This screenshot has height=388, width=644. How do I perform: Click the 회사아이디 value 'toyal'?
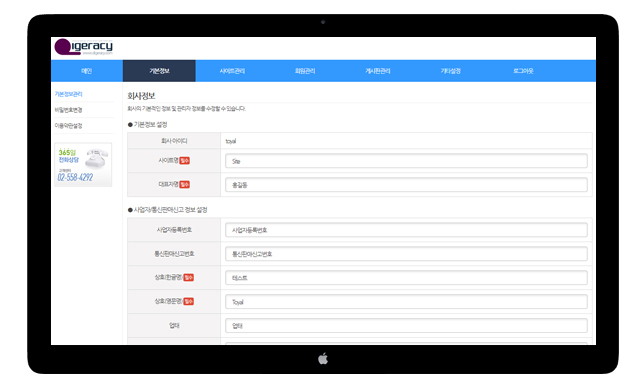(231, 141)
